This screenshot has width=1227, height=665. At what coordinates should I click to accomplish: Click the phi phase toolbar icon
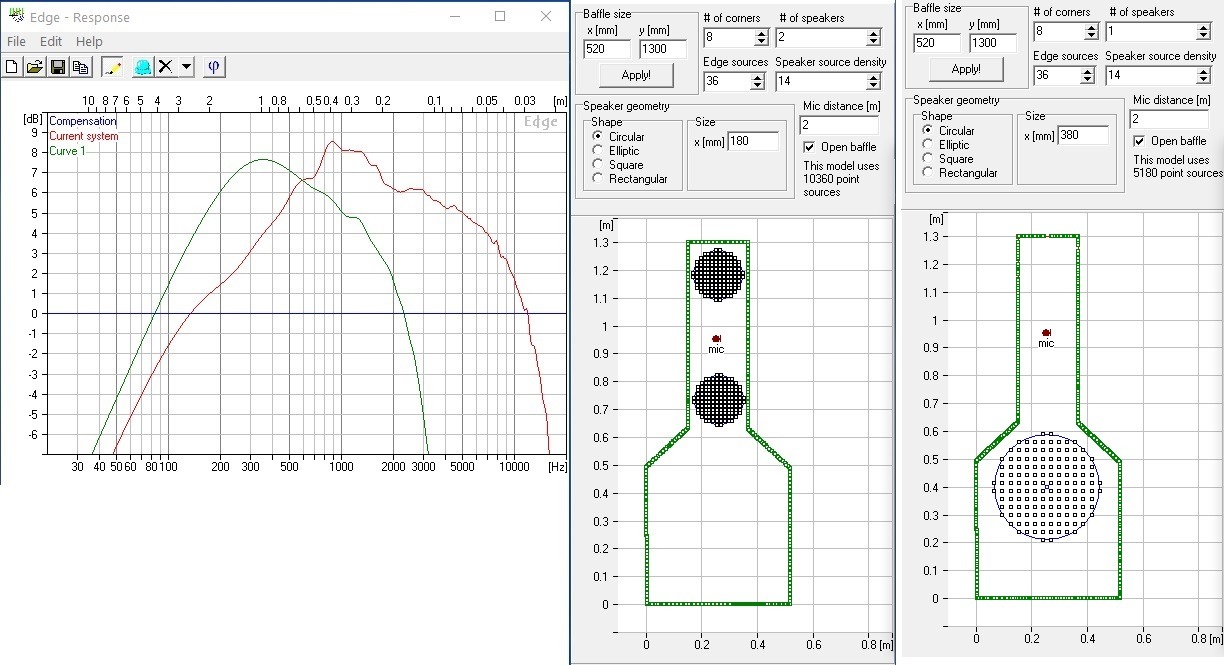214,67
